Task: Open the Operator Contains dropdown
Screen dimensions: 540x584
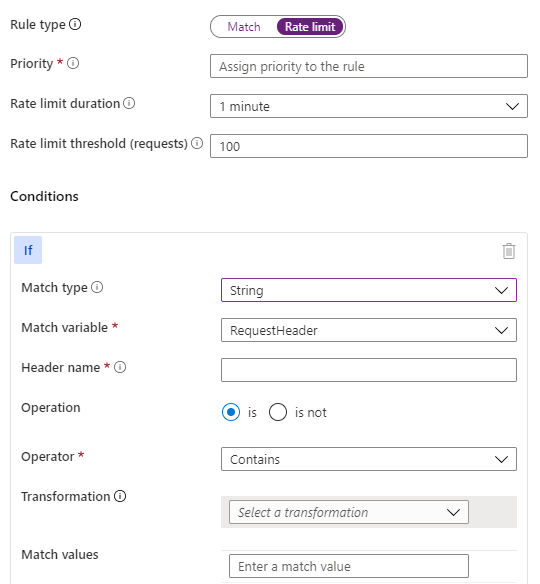Action: click(x=369, y=459)
